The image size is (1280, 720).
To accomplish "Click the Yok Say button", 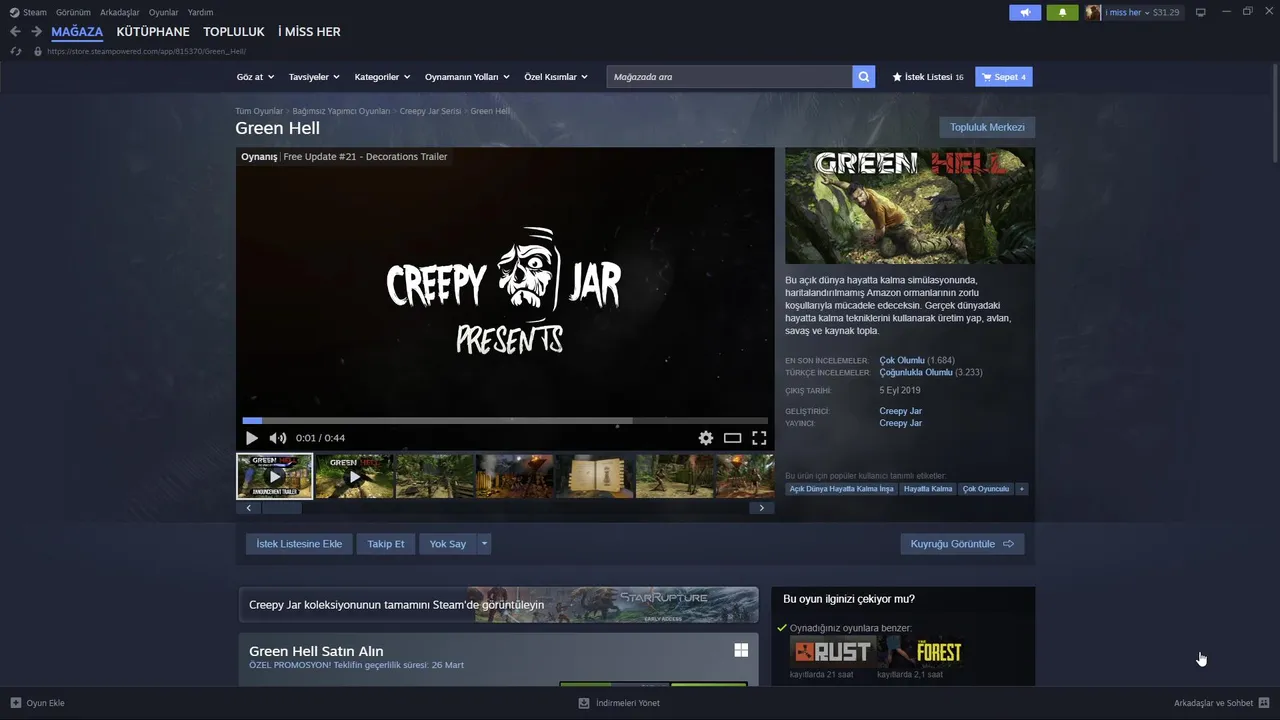I will pos(448,544).
